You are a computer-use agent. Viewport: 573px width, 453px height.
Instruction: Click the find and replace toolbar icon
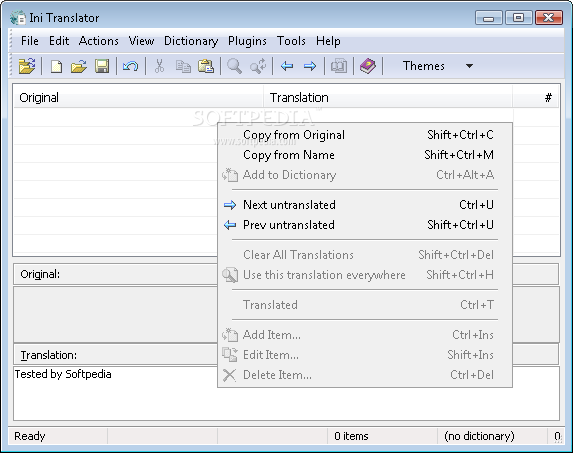258,66
